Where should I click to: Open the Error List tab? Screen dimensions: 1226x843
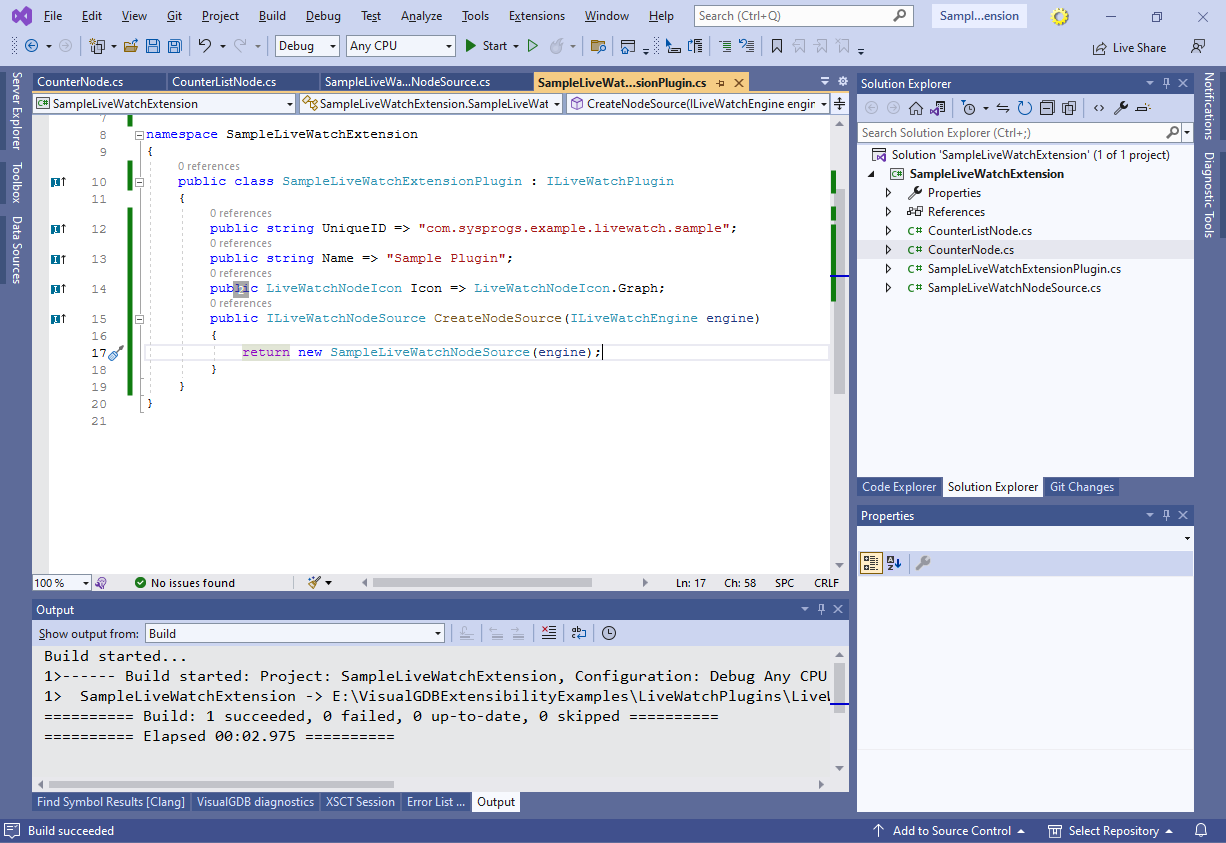[435, 802]
